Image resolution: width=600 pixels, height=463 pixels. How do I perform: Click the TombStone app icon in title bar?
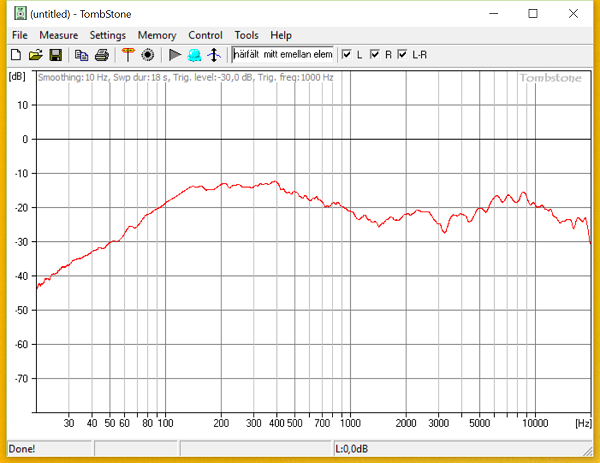point(20,14)
